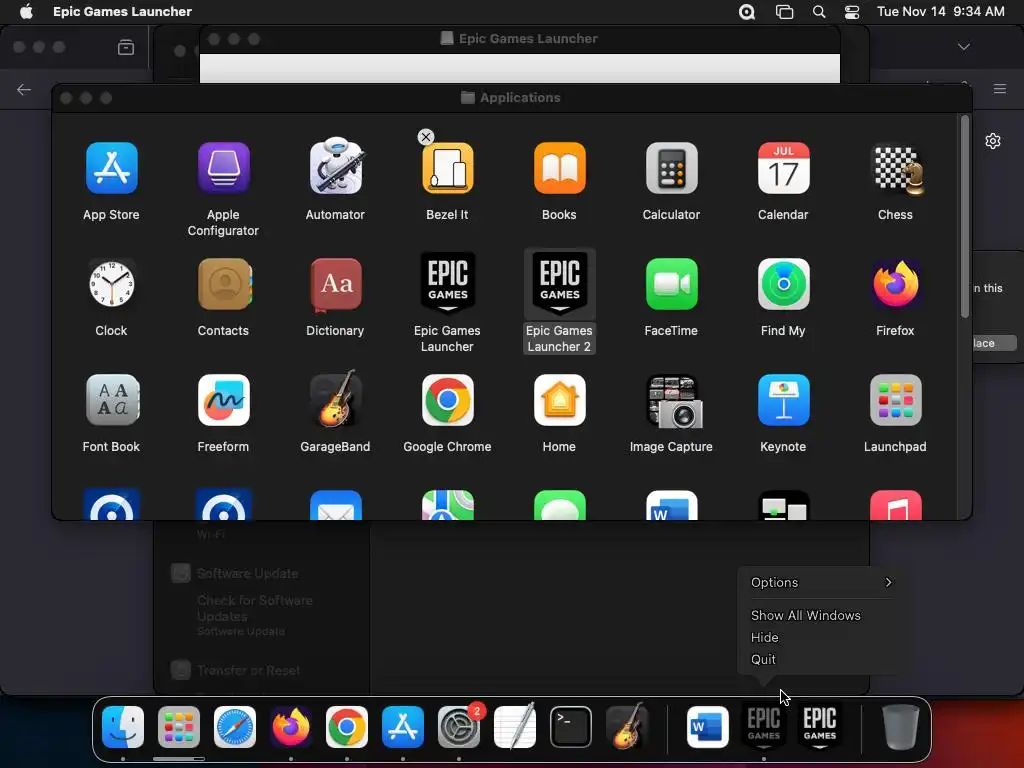
Task: Select GarageBand in the Applications folder
Action: pyautogui.click(x=336, y=399)
